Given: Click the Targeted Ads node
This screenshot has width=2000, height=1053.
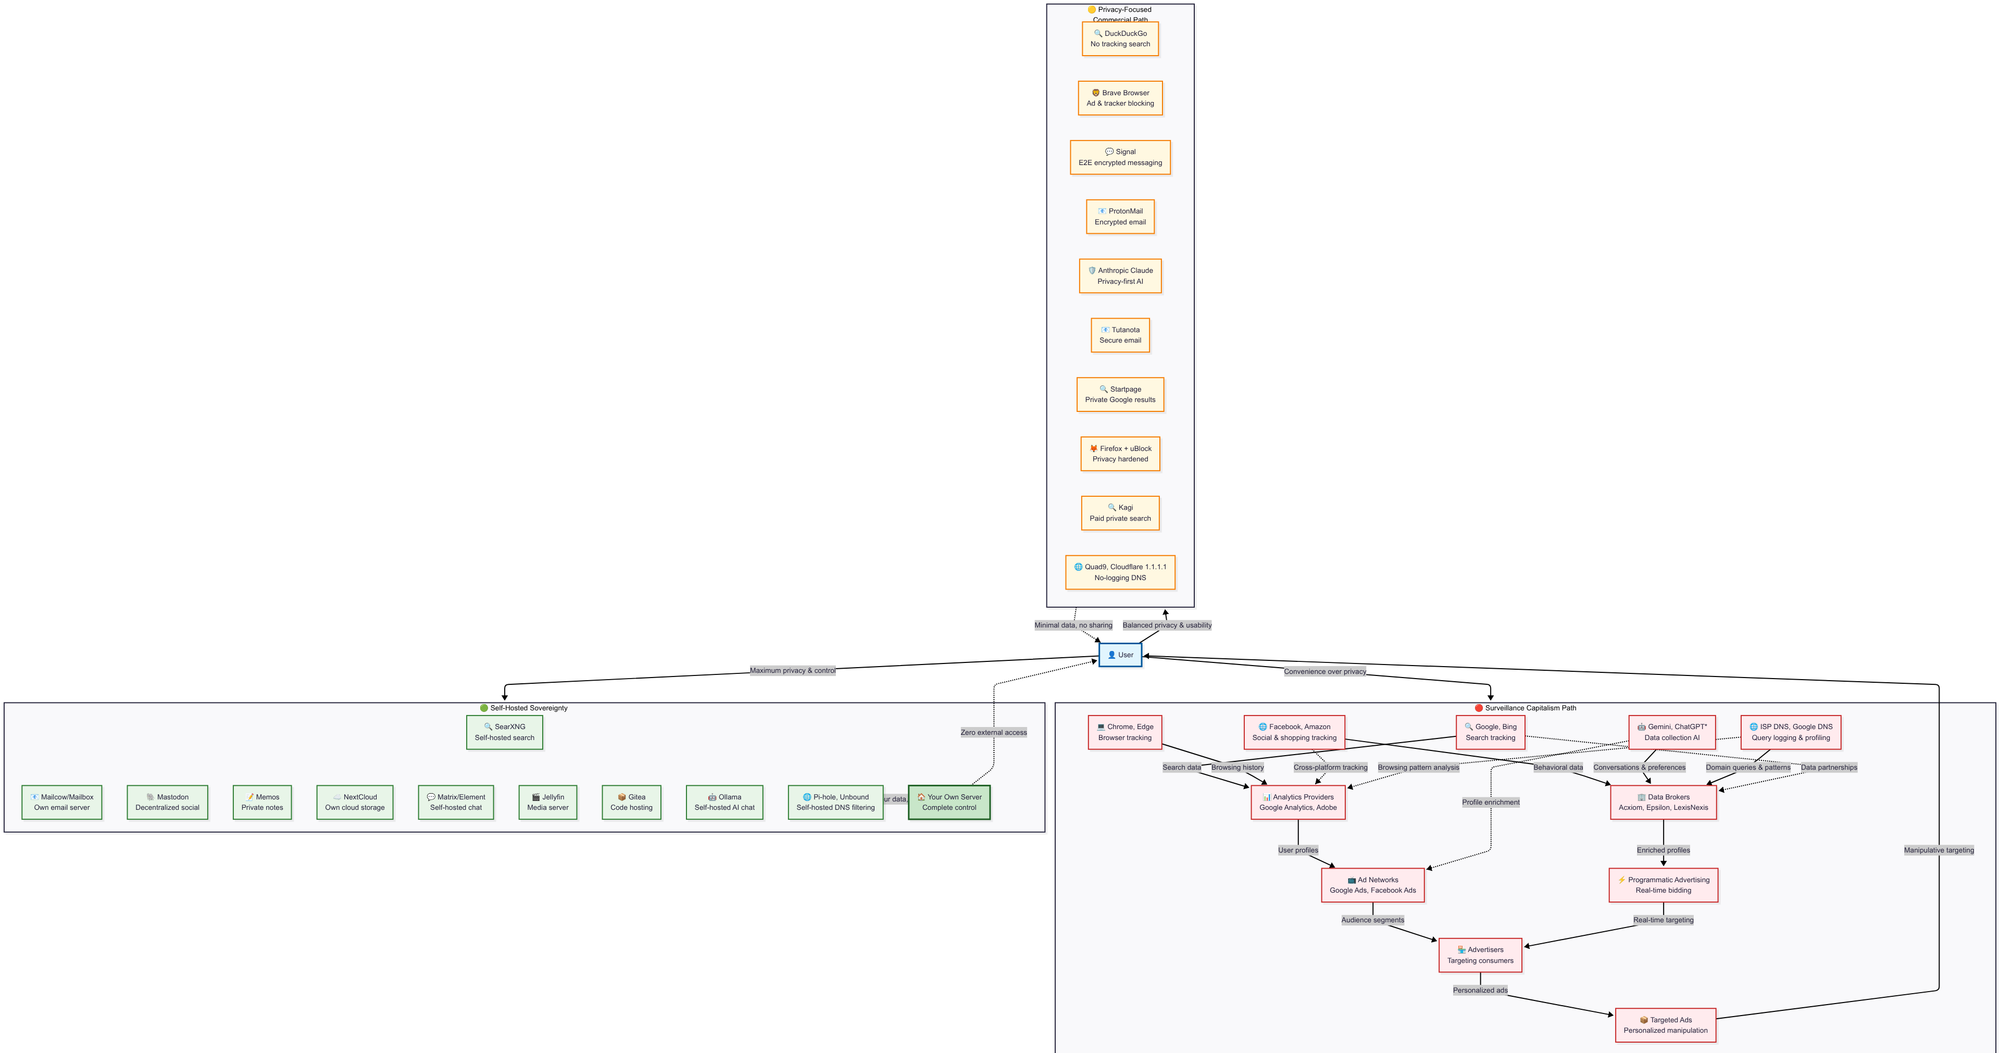Looking at the screenshot, I should click(x=1665, y=1025).
